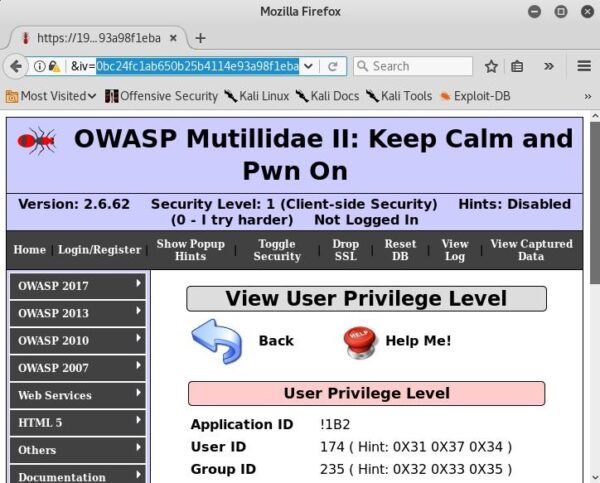Open the bookmarks library icon

(518, 66)
